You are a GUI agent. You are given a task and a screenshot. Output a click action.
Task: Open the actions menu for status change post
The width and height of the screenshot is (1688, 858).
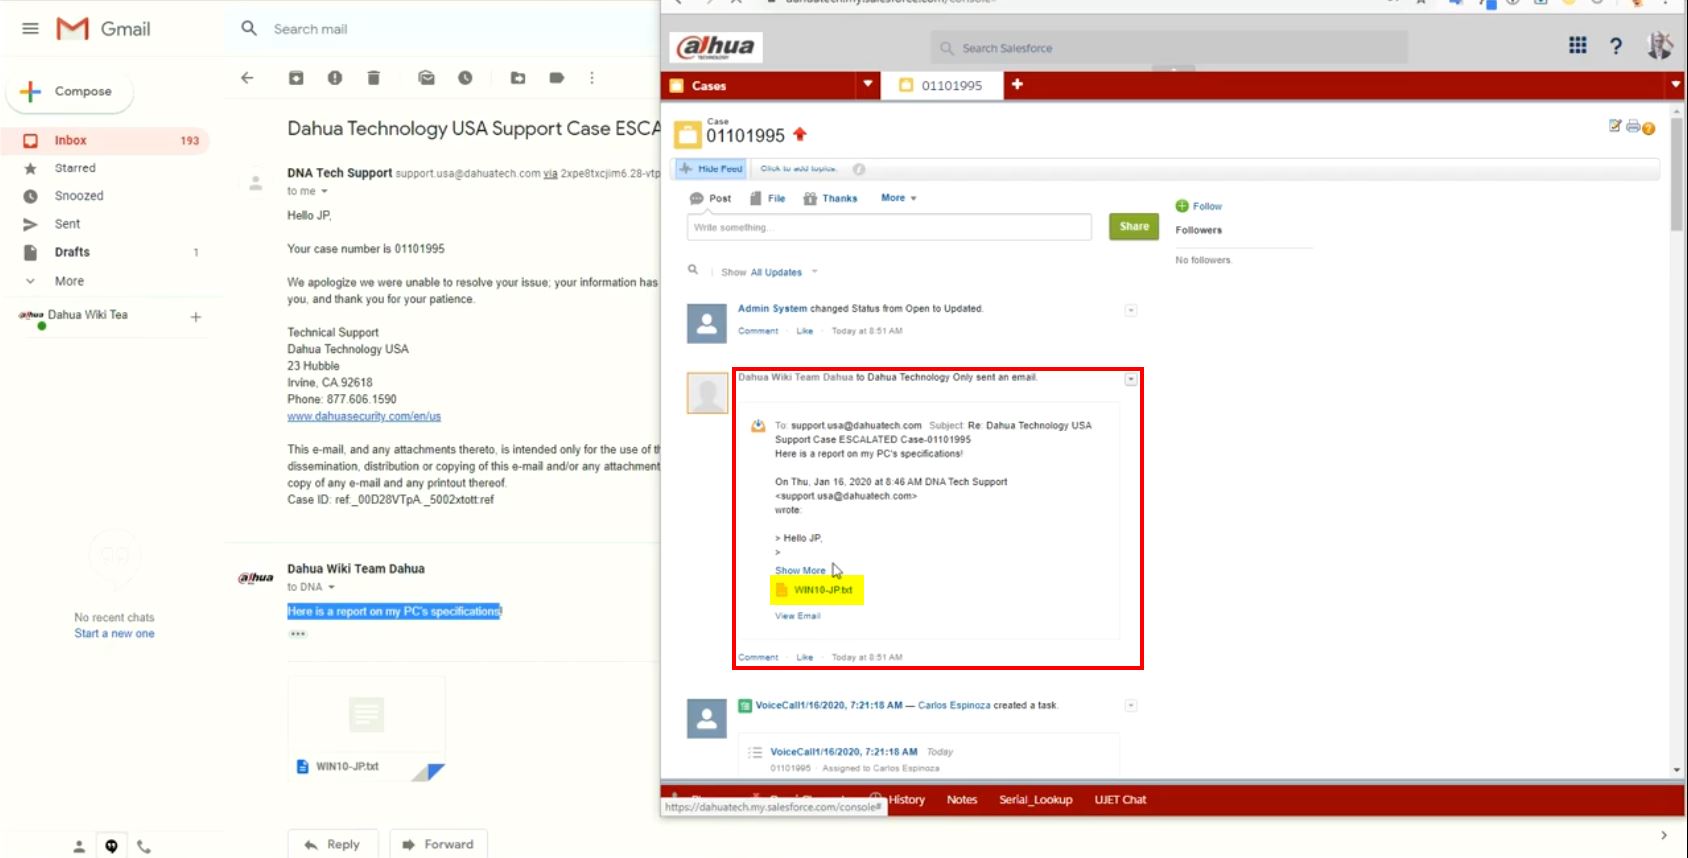click(1131, 310)
